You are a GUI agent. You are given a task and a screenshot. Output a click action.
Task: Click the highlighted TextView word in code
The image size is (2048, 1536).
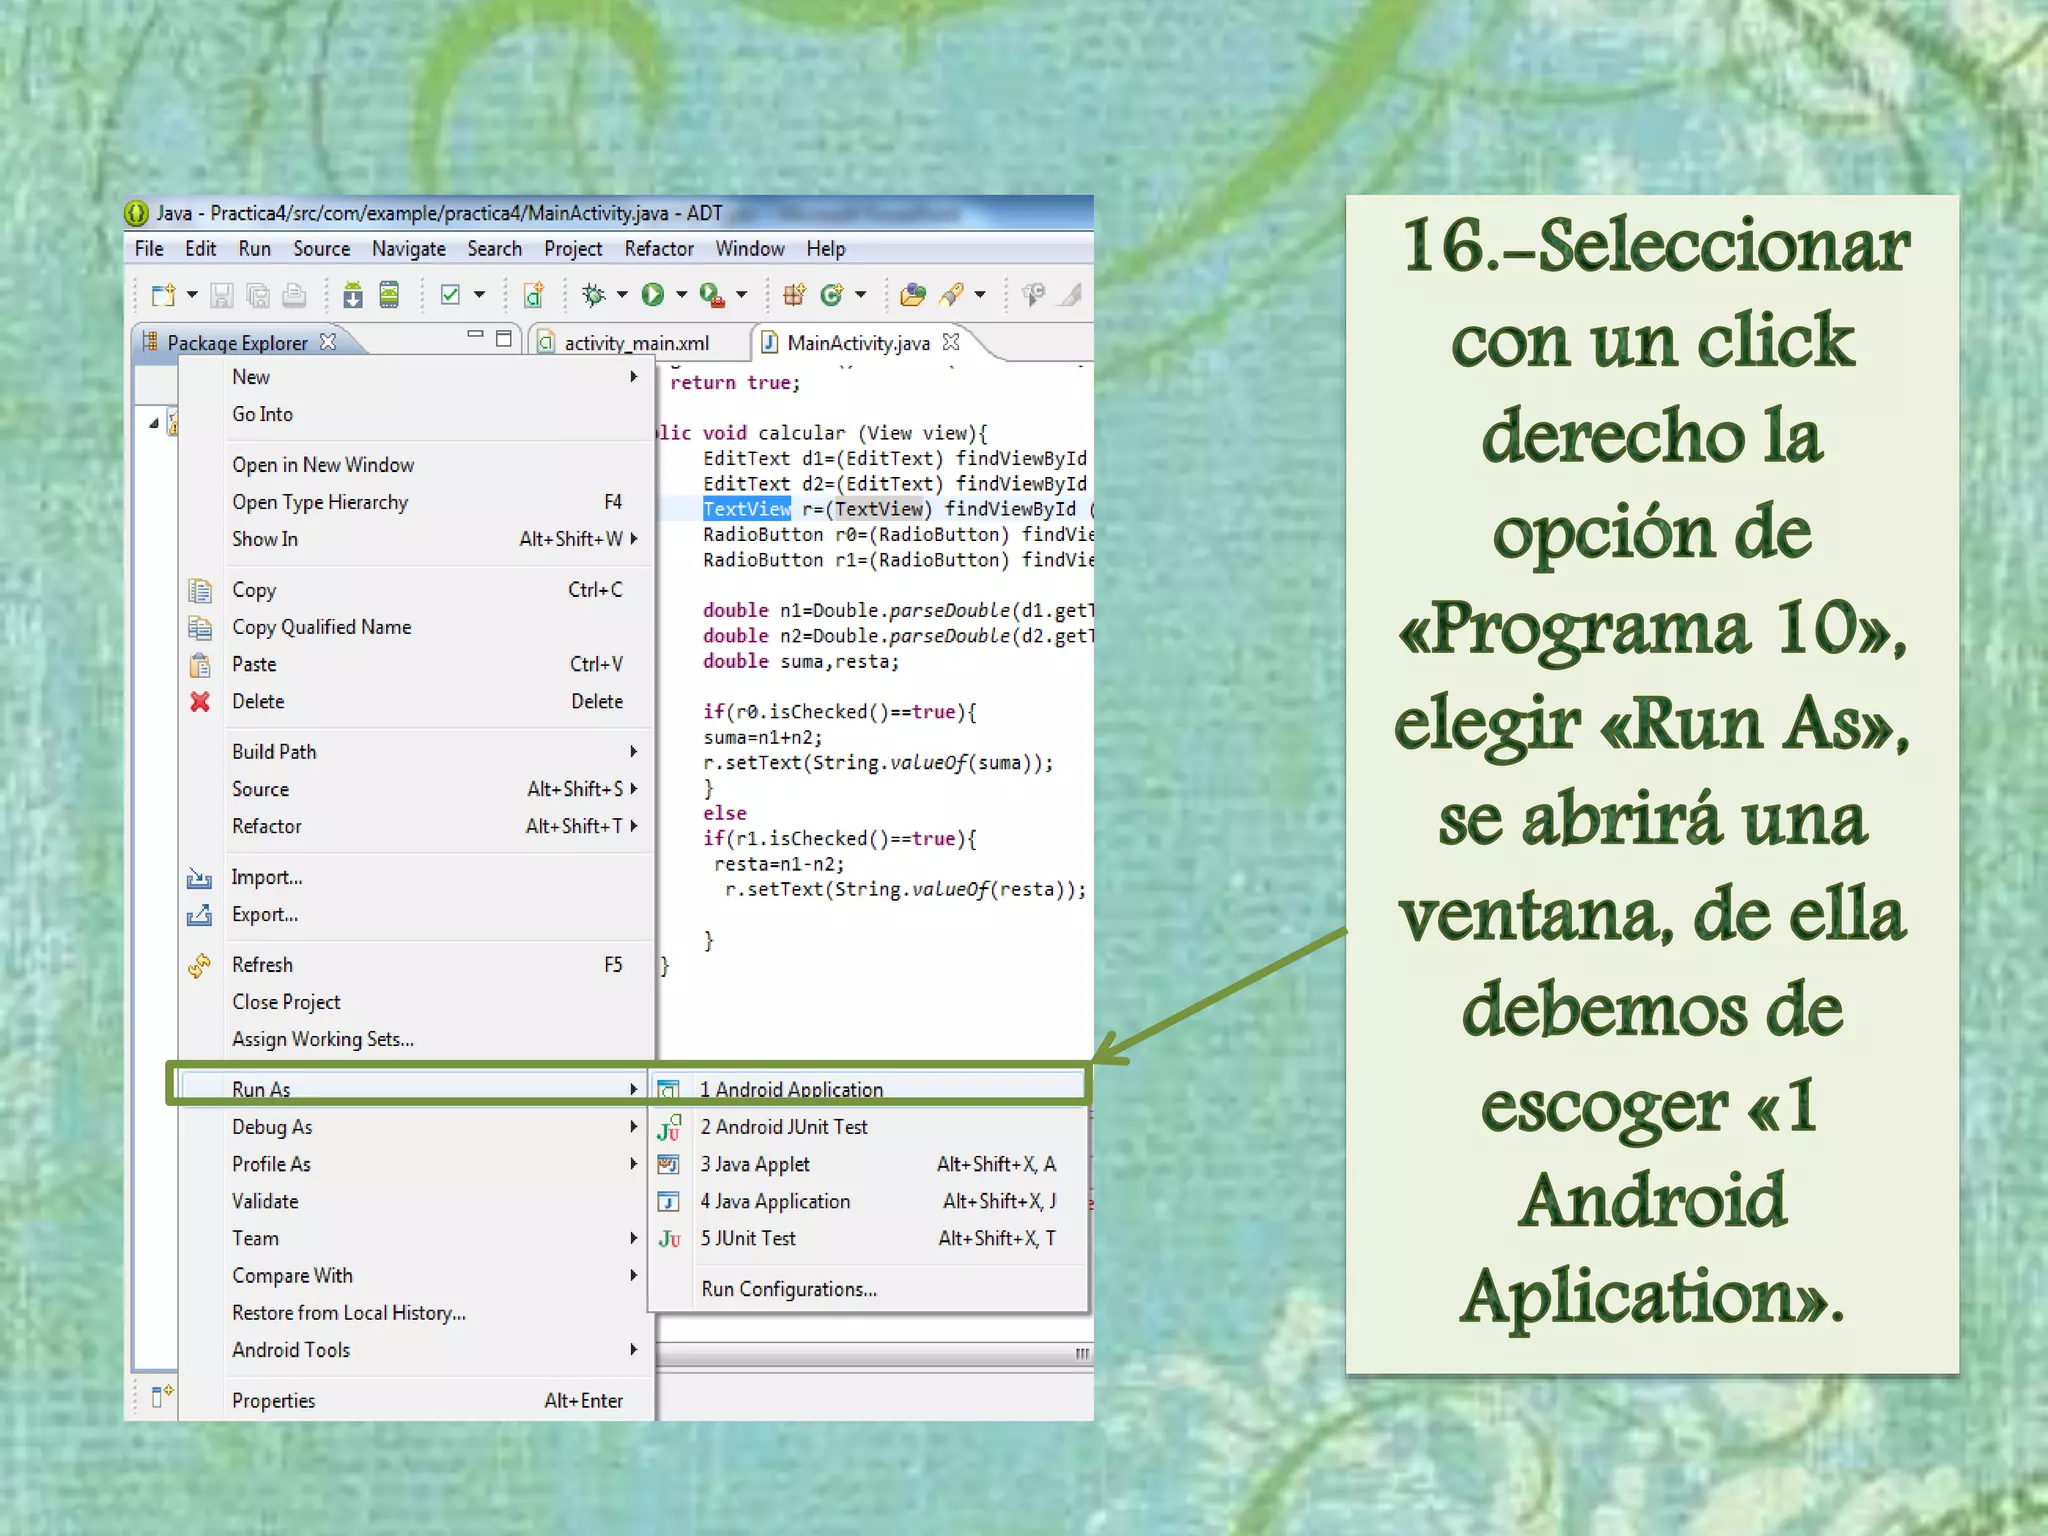746,509
